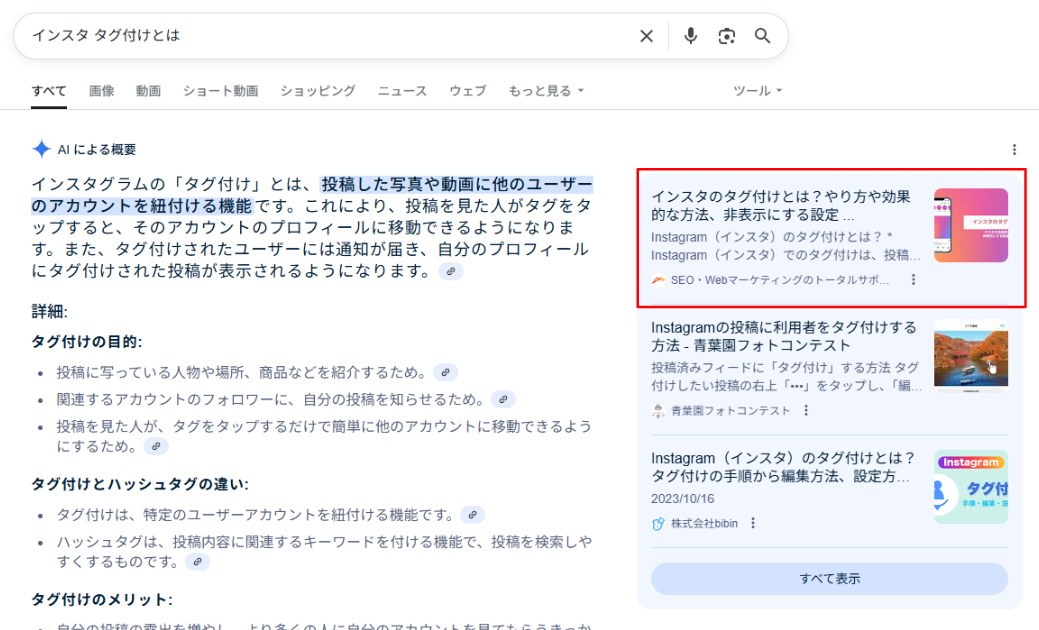Open the ウェブ tab

tap(468, 91)
